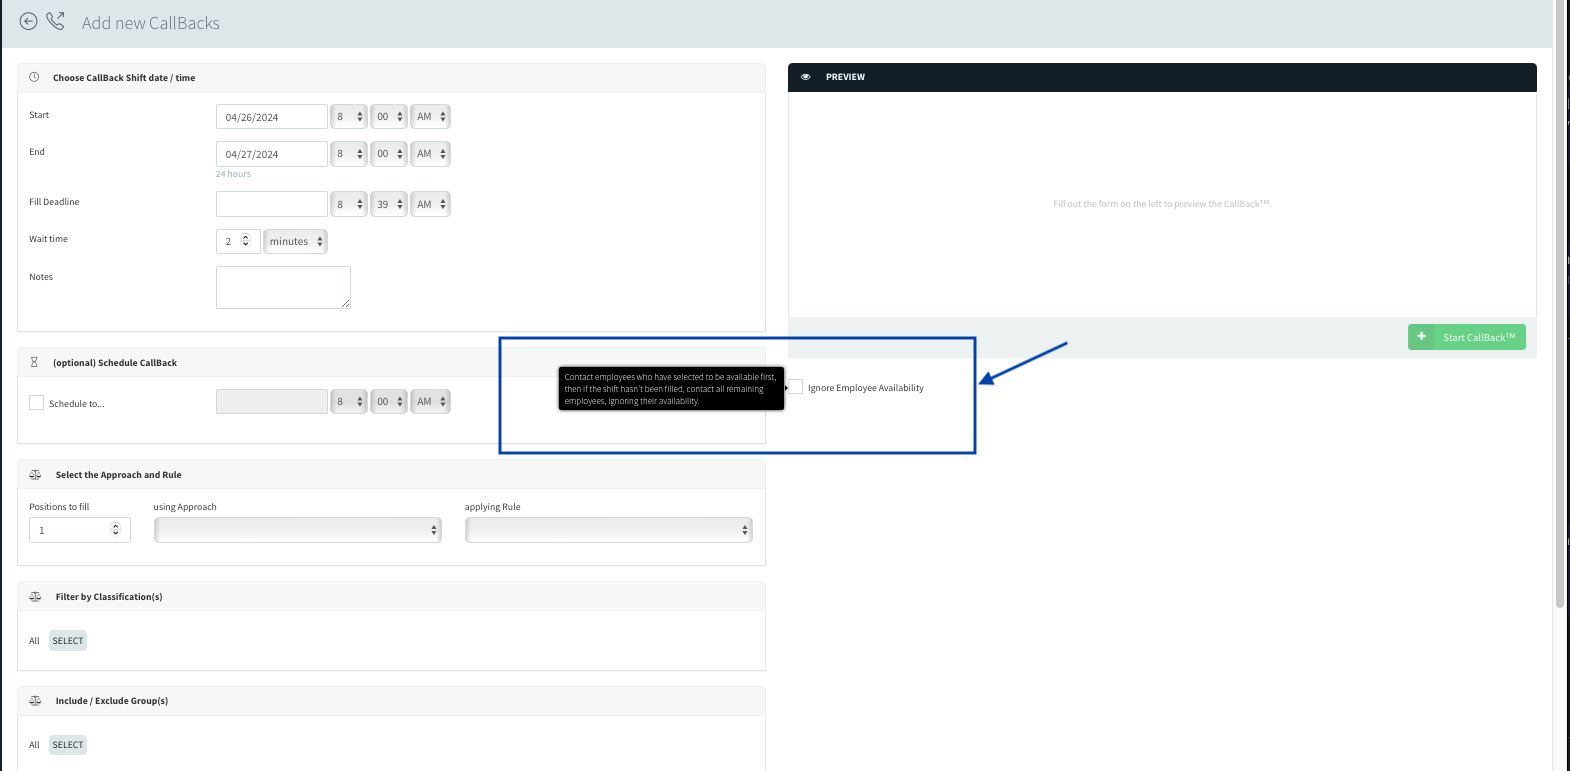Click the End date field 04/27/2024
Screen dimensions: 1570x771
click(272, 154)
